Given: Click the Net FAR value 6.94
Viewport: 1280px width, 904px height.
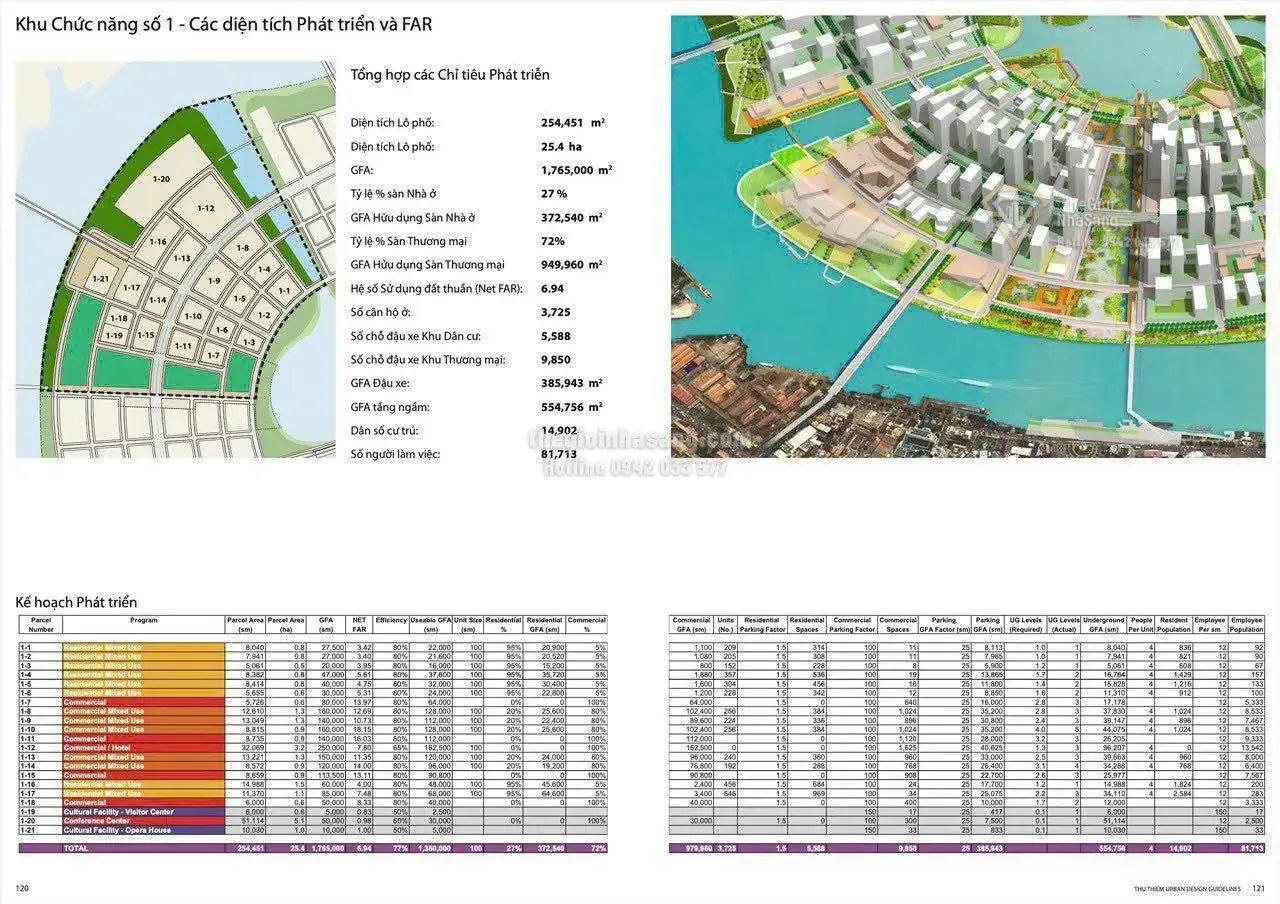Looking at the screenshot, I should [x=553, y=289].
